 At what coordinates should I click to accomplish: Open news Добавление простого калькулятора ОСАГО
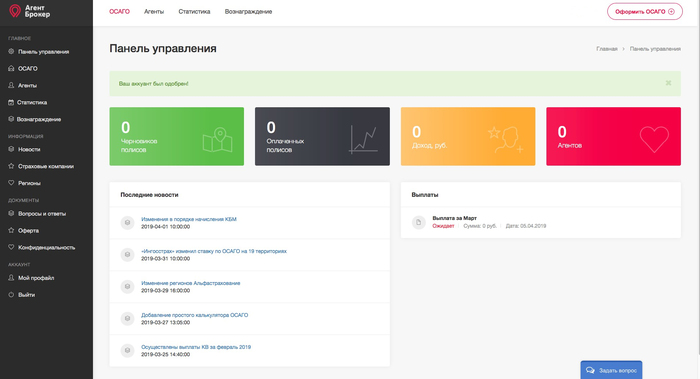tap(195, 315)
